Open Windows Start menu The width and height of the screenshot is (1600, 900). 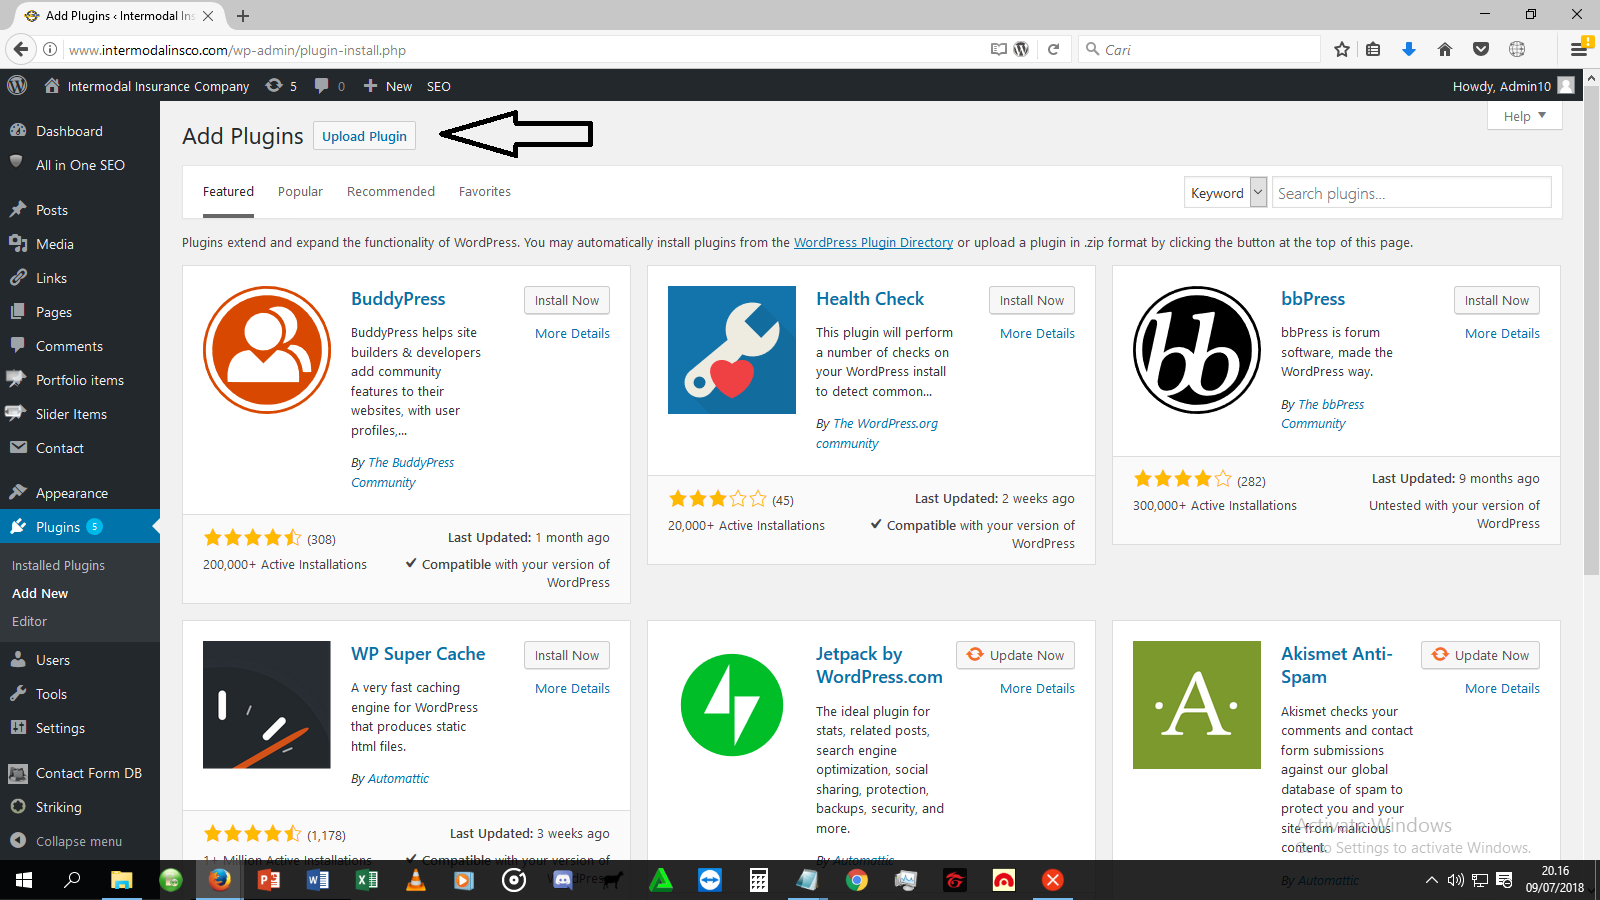coord(24,880)
